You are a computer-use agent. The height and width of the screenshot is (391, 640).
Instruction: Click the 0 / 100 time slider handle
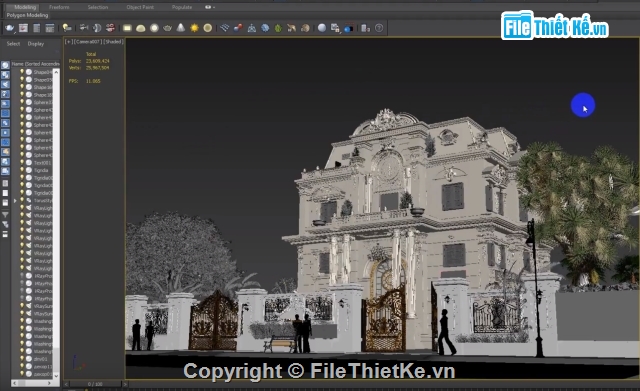96,384
